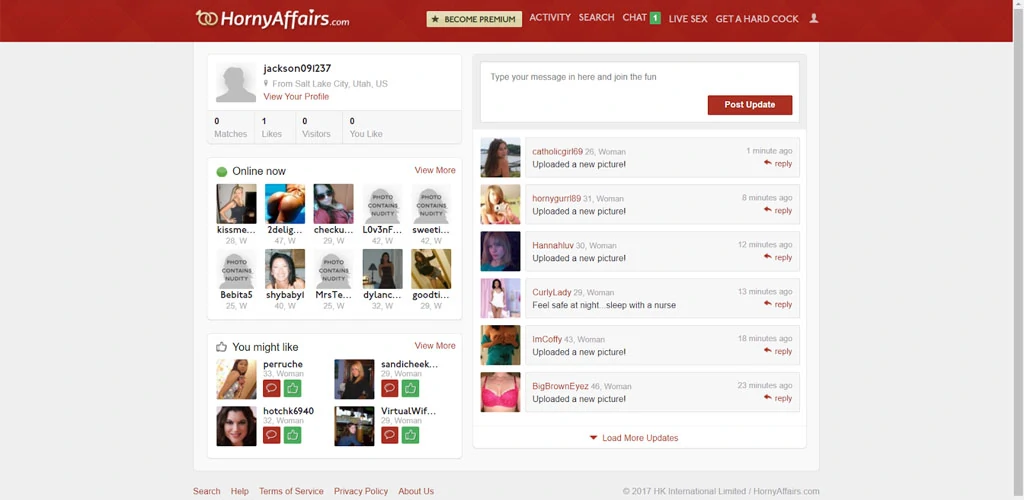This screenshot has height=500, width=1024.
Task: Open the Activity menu item
Action: 550,18
